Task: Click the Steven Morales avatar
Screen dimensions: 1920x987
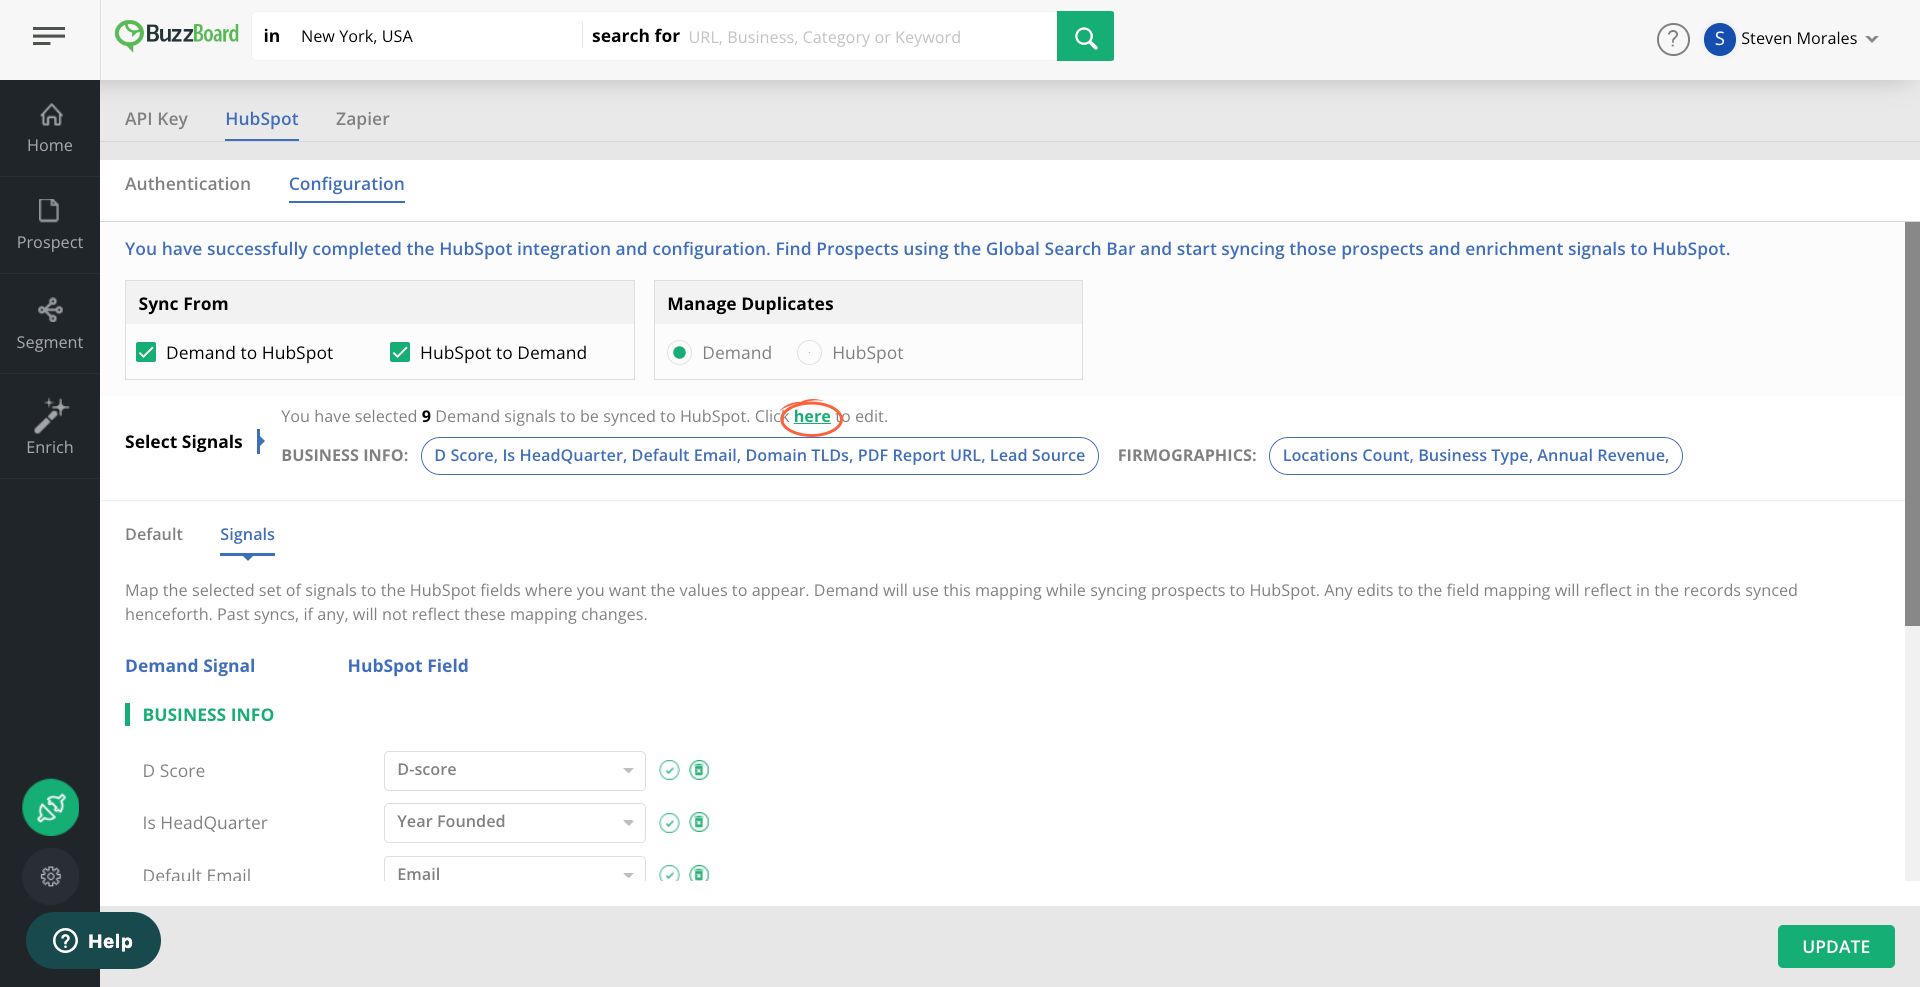Action: tap(1719, 39)
